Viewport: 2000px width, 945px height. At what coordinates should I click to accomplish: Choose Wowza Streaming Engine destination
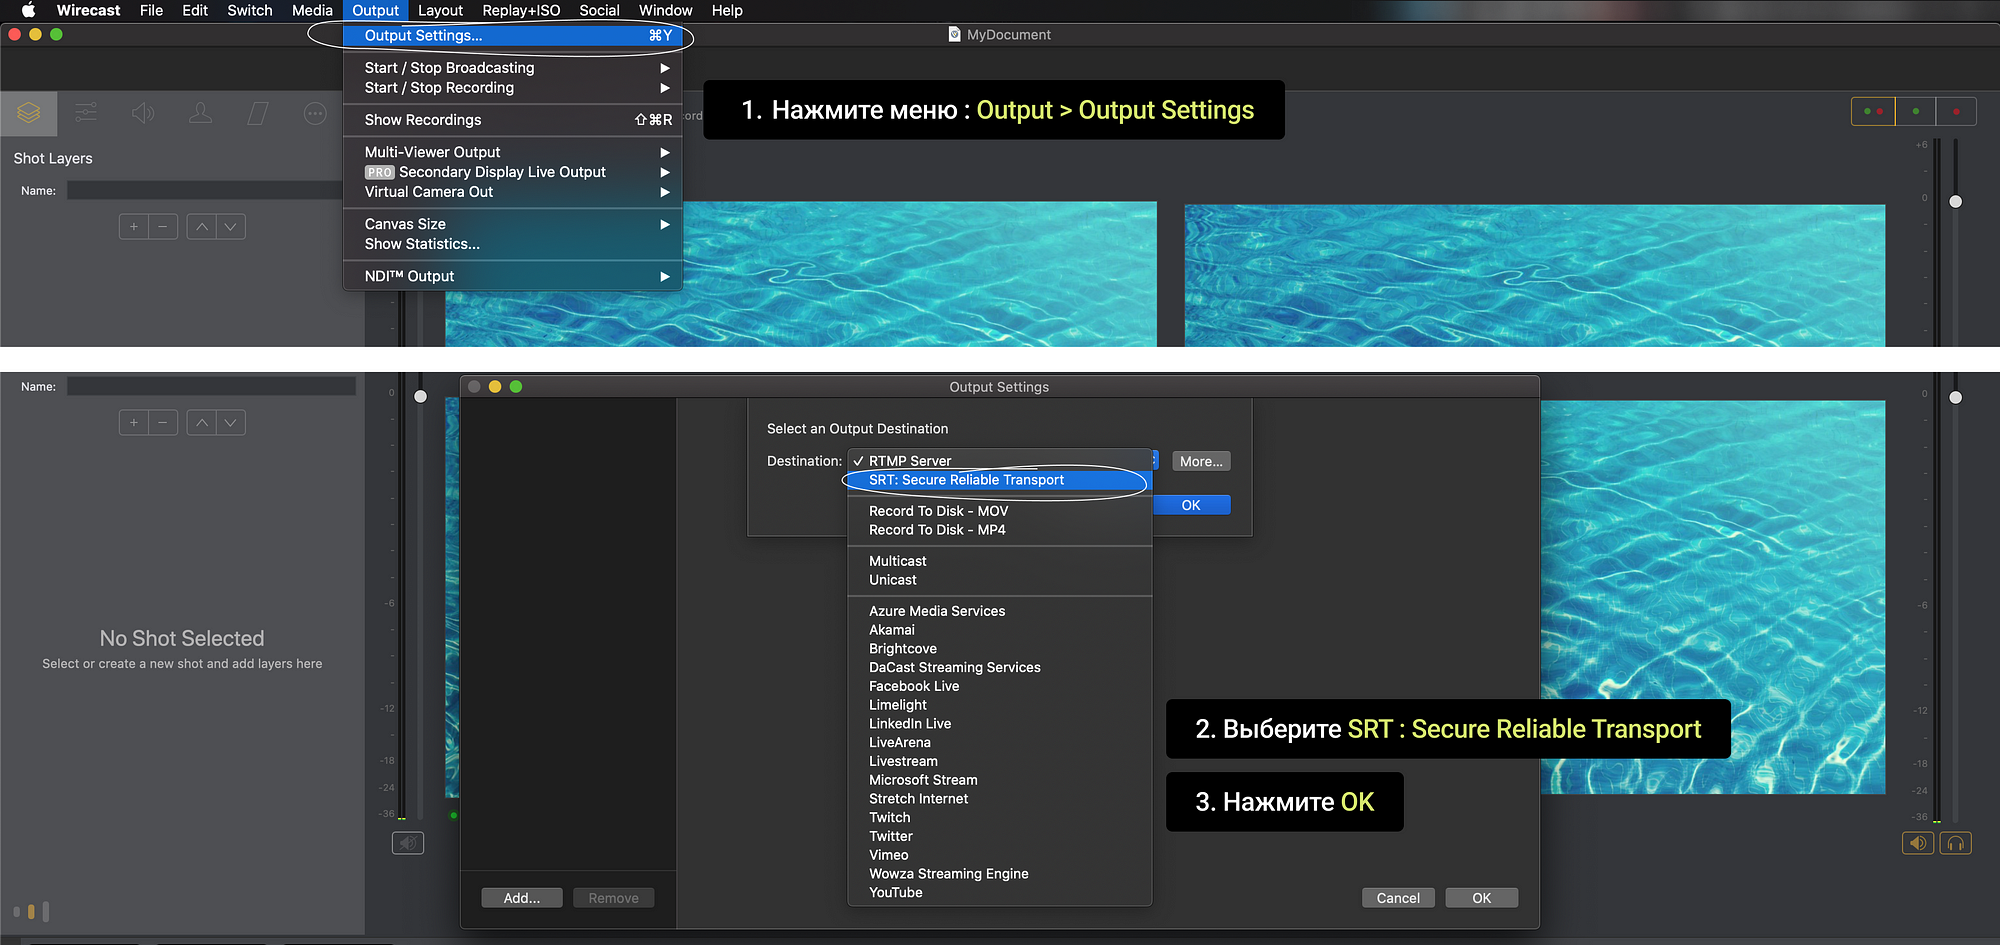coord(1000,873)
